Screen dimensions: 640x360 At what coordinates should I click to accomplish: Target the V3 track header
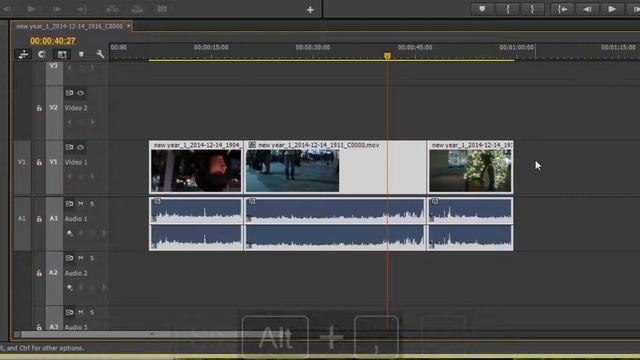pos(54,67)
